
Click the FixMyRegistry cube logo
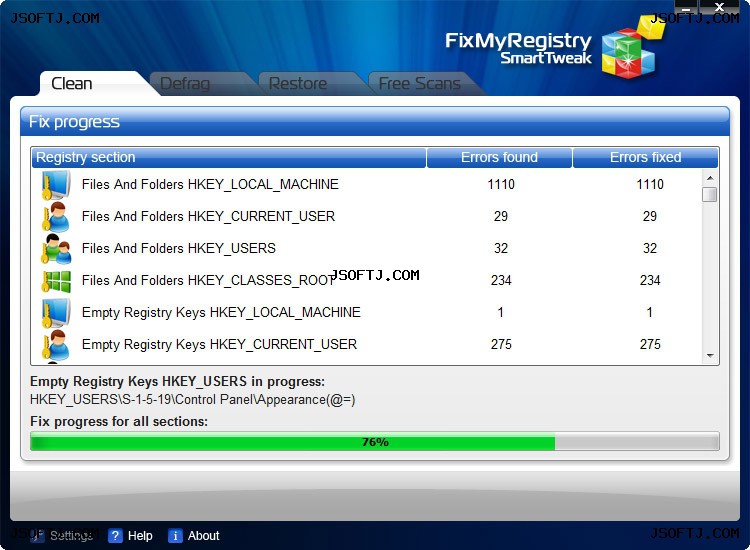pos(631,48)
